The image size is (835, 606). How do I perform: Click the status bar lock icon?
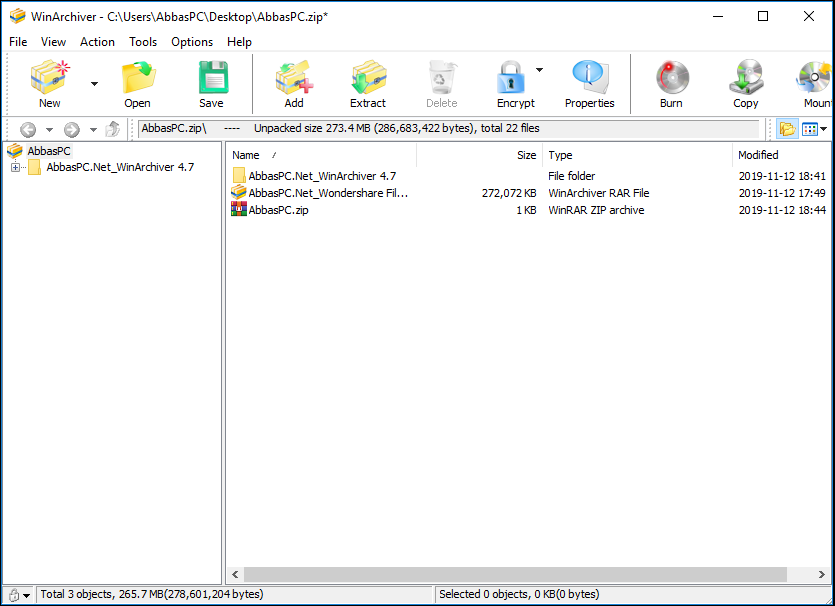click(x=14, y=595)
